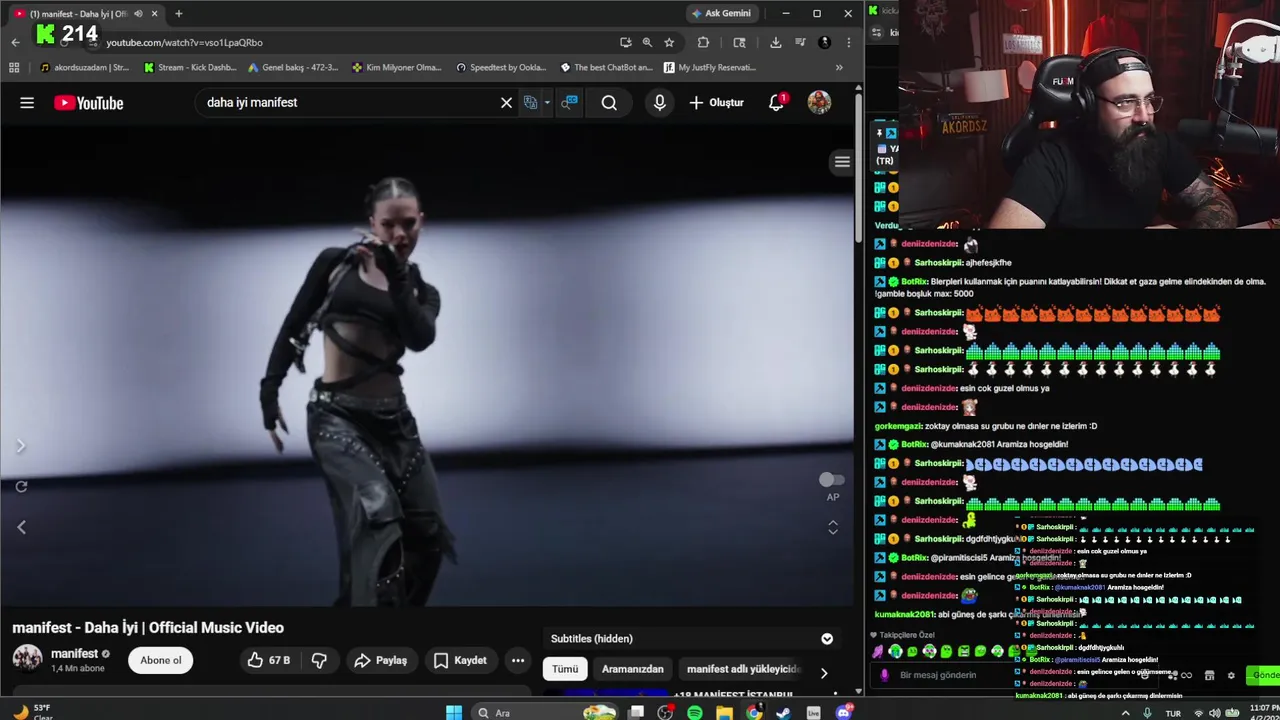Open the apps grid in bookmarks bar
The width and height of the screenshot is (1280, 720).
pyautogui.click(x=14, y=67)
